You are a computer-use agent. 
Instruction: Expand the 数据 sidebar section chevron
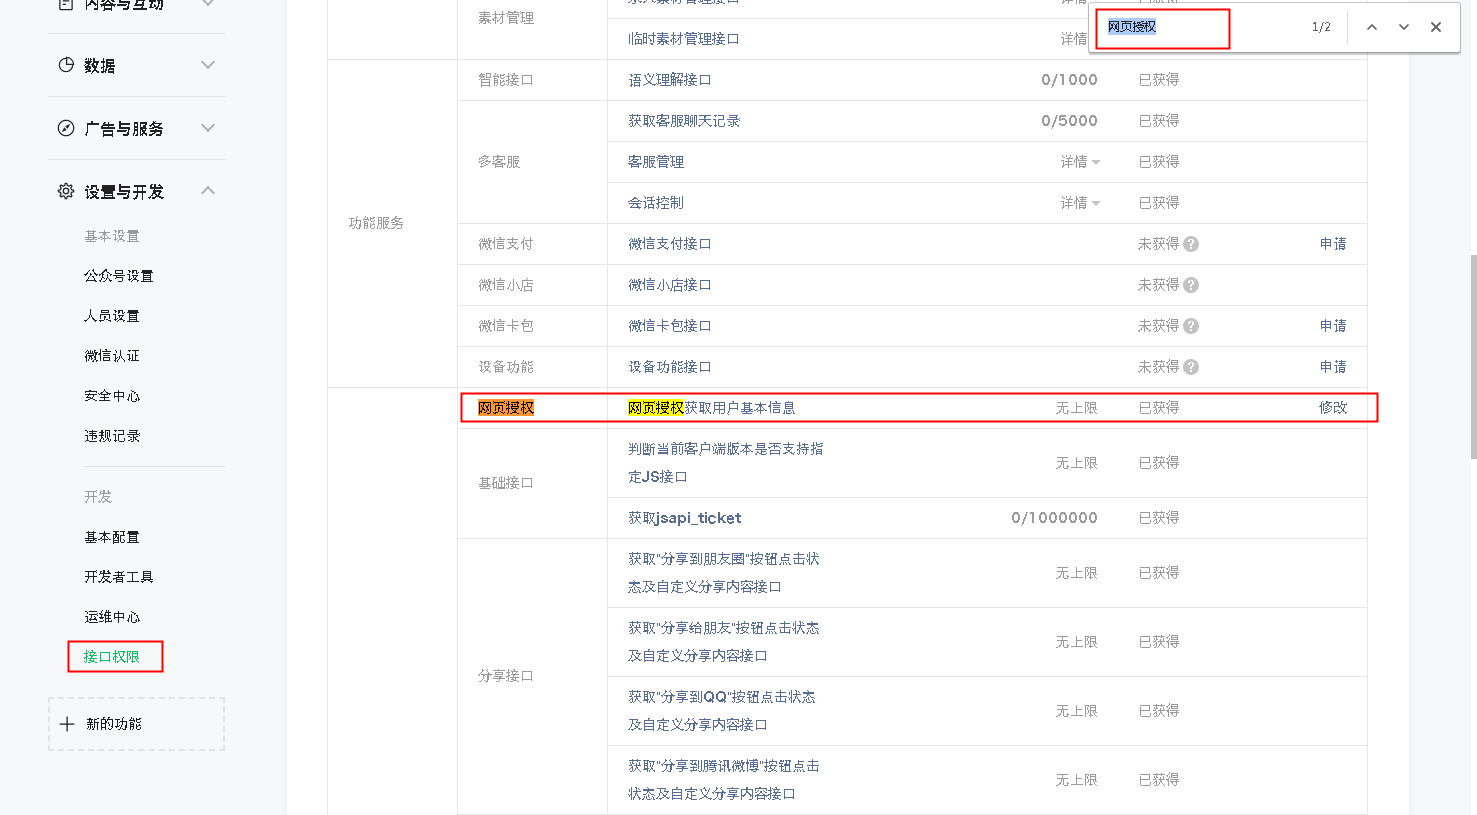[x=208, y=65]
